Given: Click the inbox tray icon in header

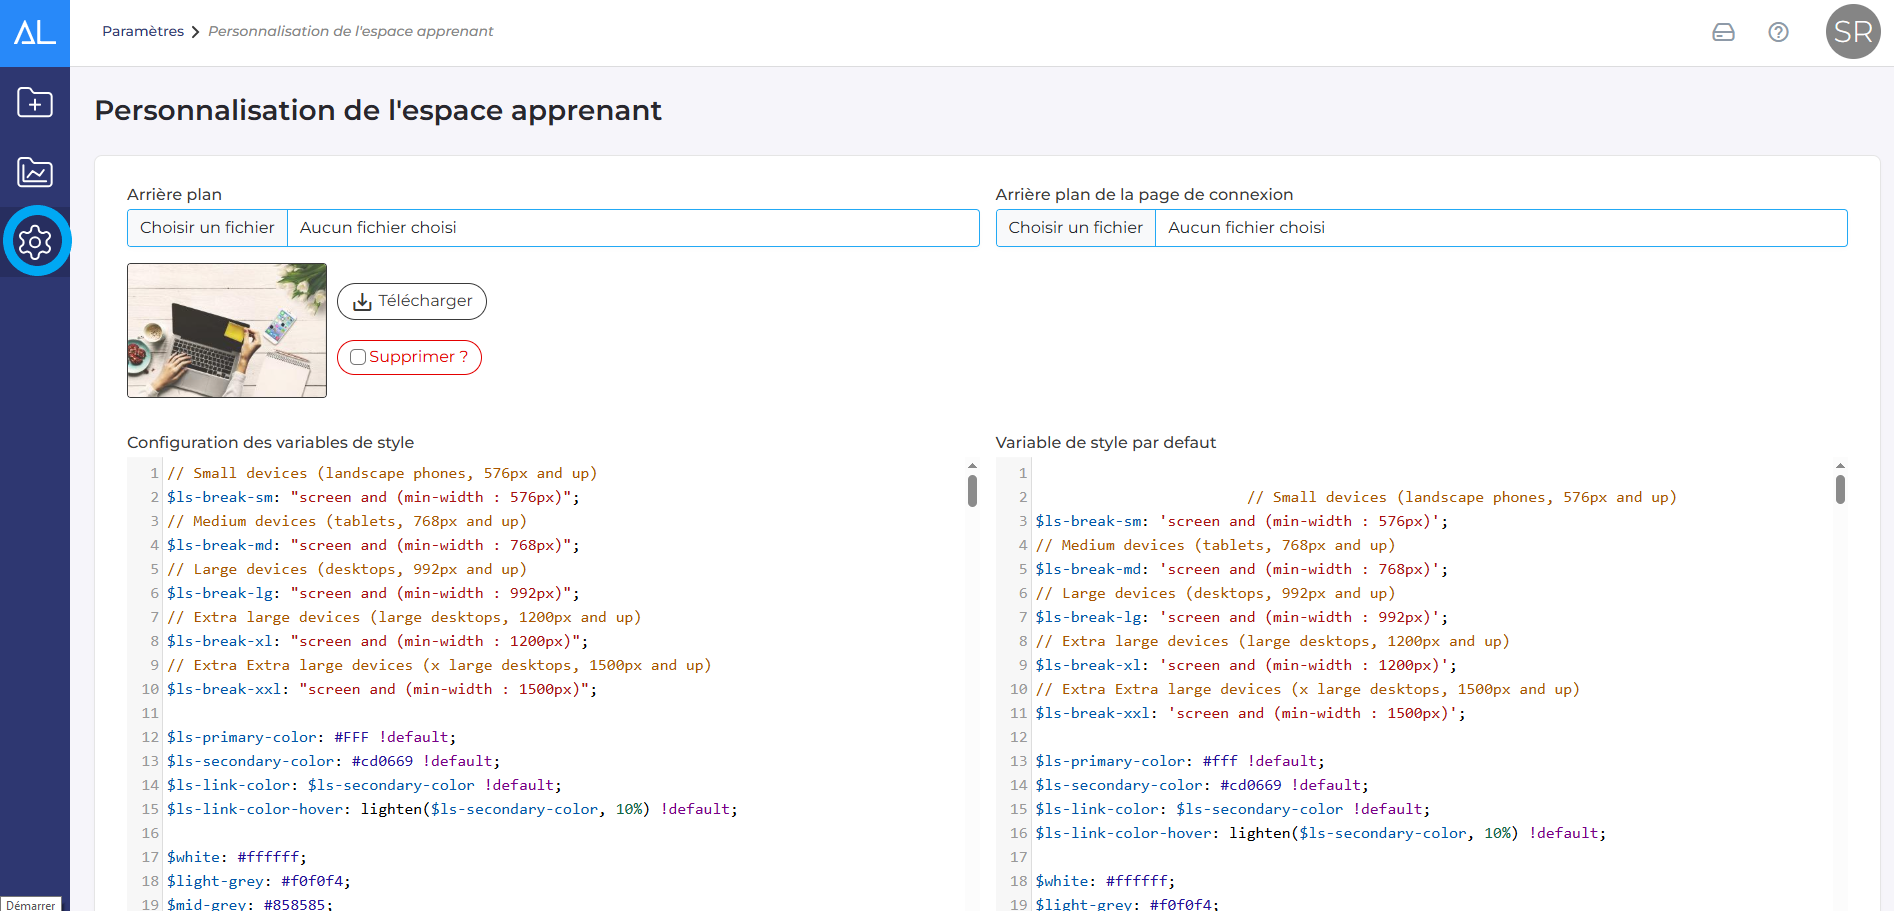Looking at the screenshot, I should 1723,32.
